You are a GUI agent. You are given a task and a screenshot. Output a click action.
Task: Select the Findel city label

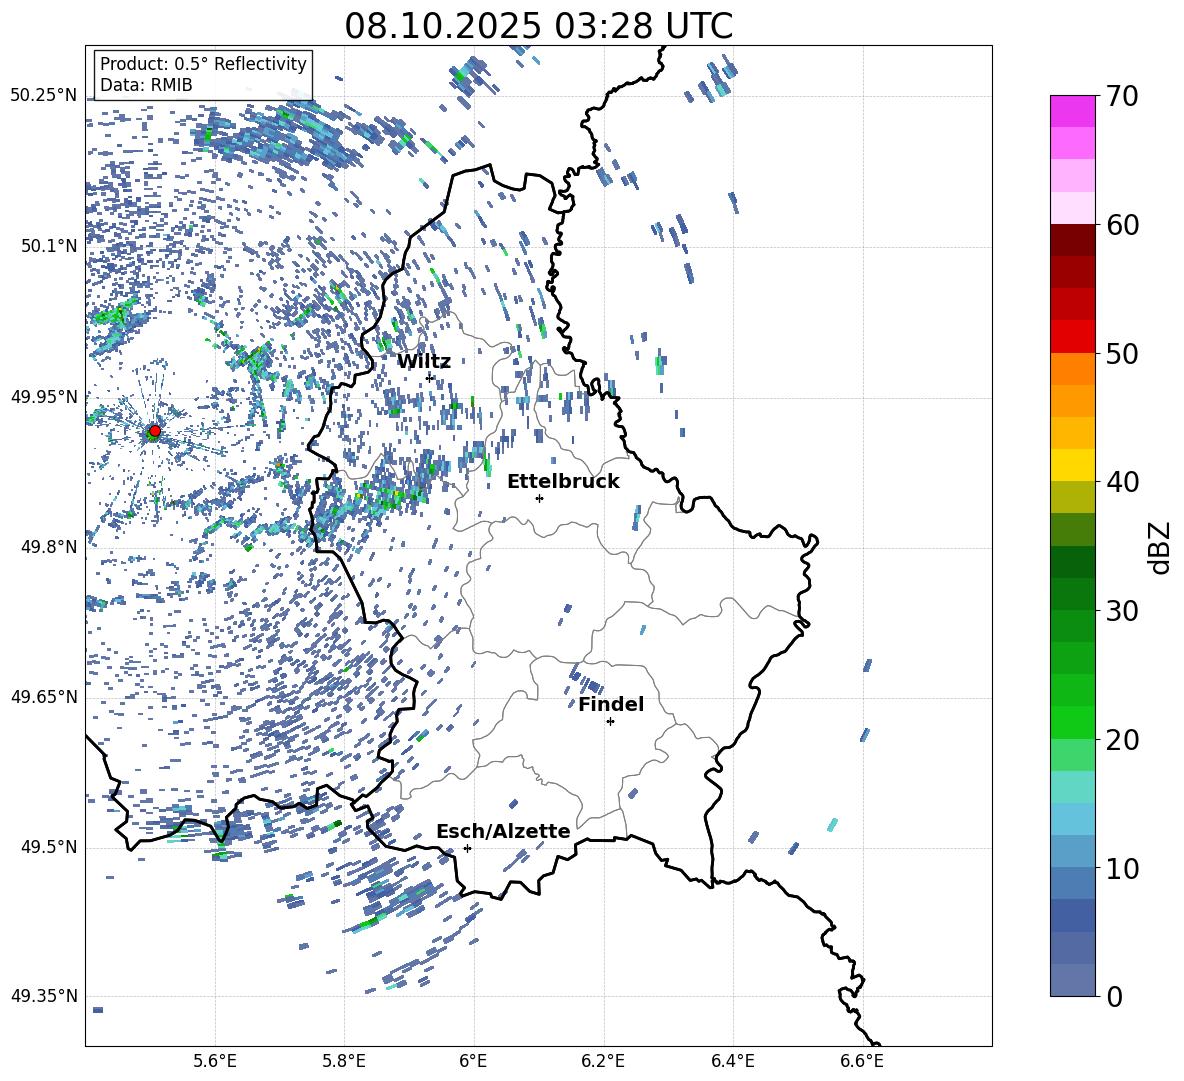tap(611, 704)
